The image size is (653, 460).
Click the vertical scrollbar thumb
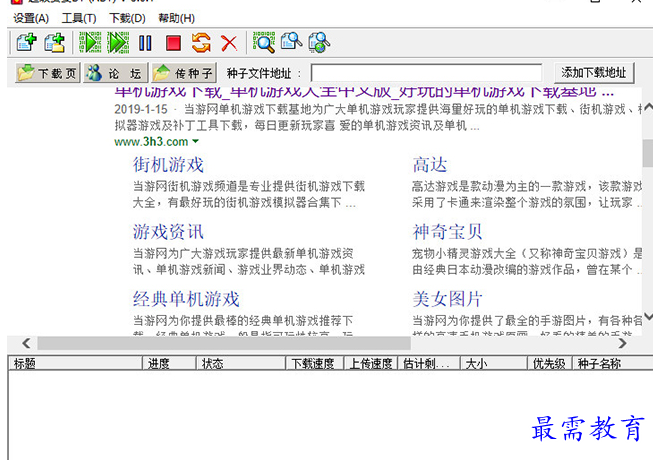point(648,153)
